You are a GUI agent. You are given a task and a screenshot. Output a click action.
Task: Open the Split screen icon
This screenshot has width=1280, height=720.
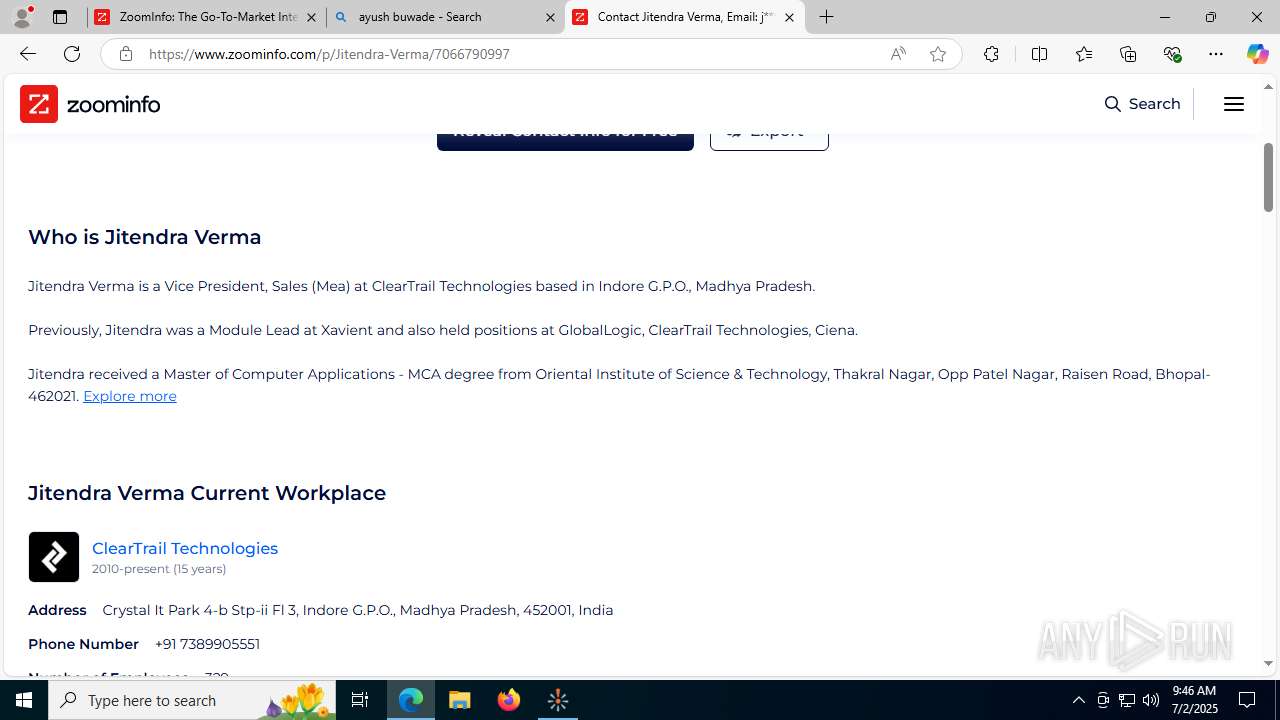[1039, 54]
